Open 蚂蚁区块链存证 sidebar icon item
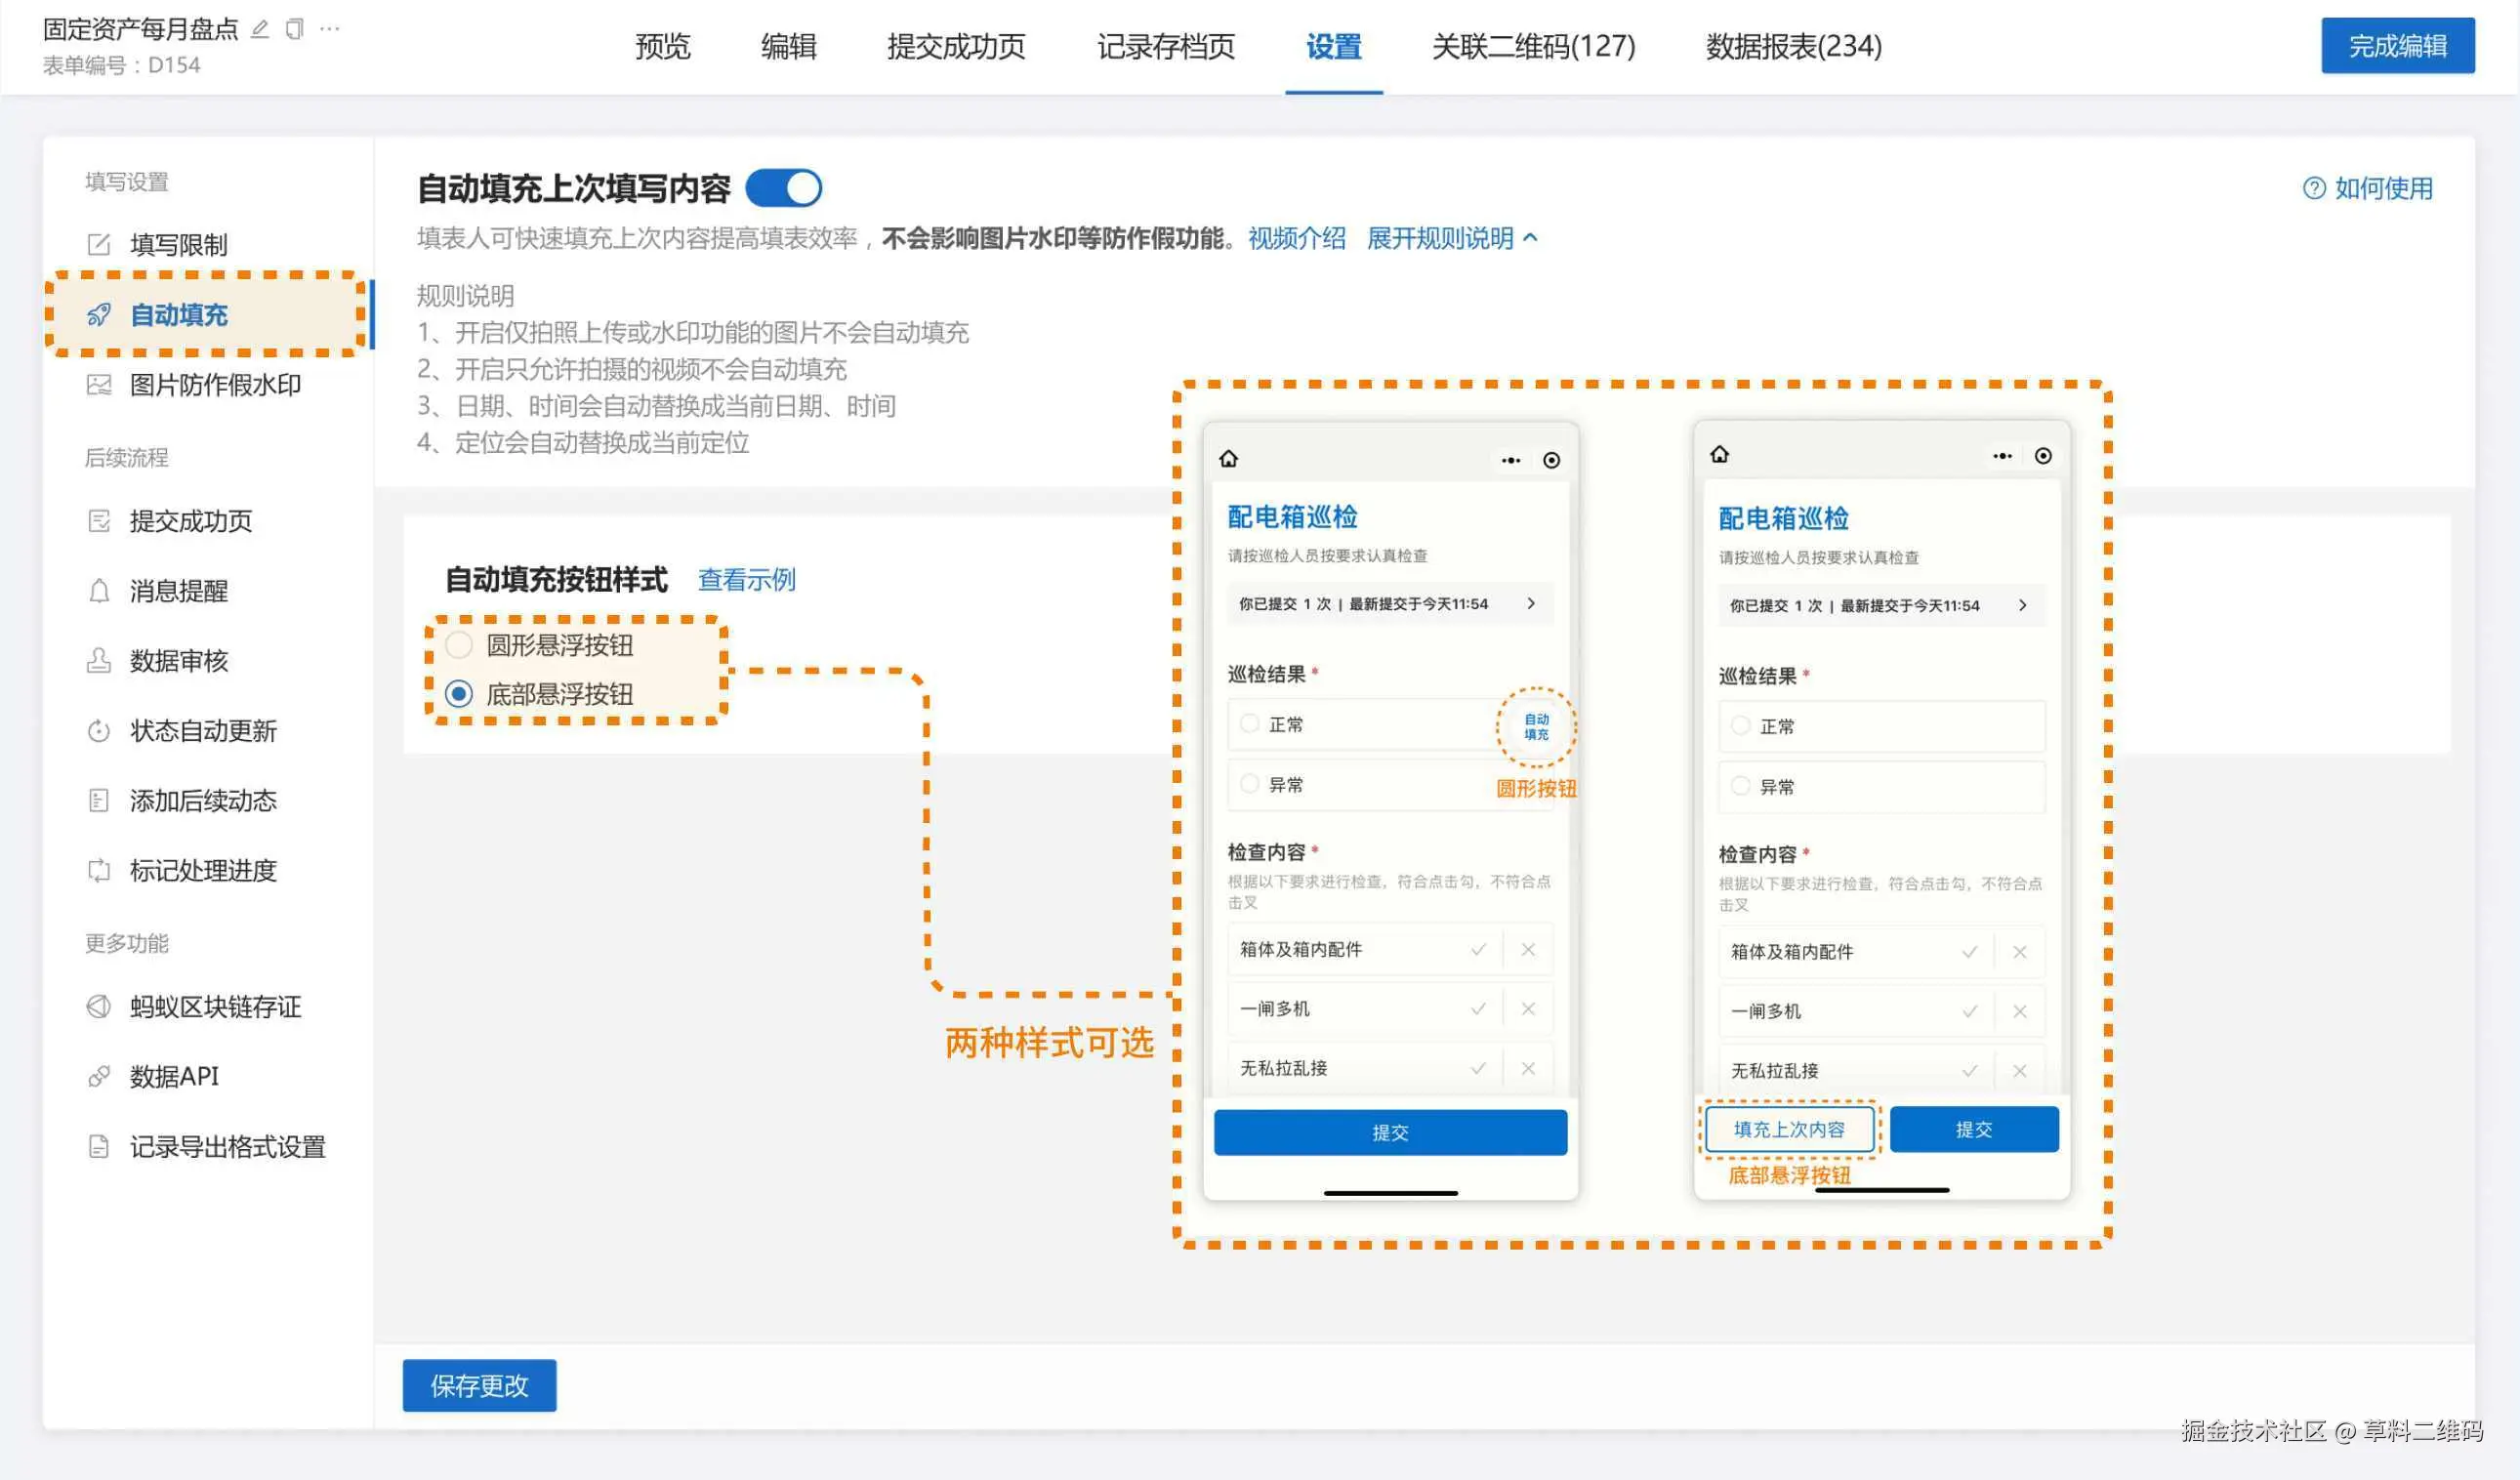This screenshot has width=2520, height=1480. [98, 1007]
